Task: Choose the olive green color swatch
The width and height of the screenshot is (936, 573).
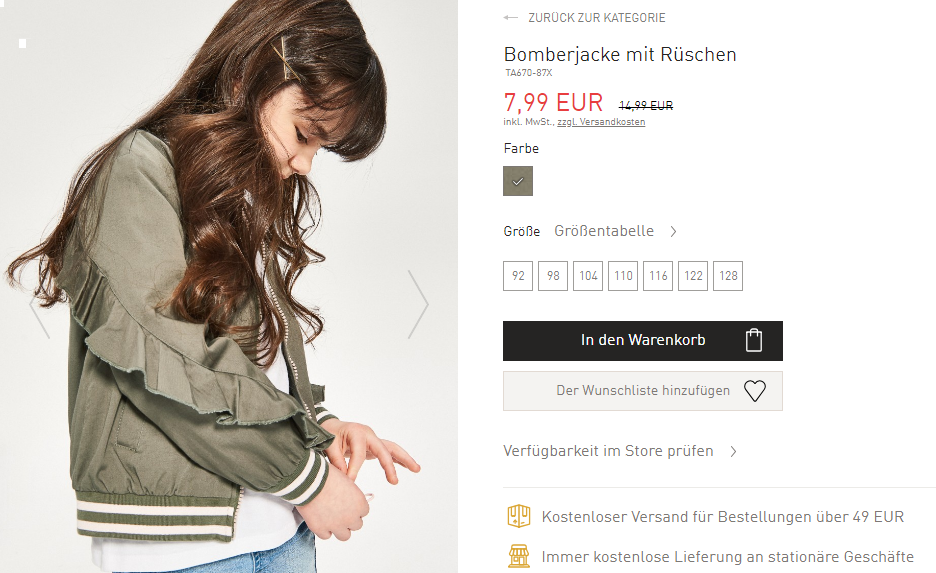Action: tap(518, 181)
